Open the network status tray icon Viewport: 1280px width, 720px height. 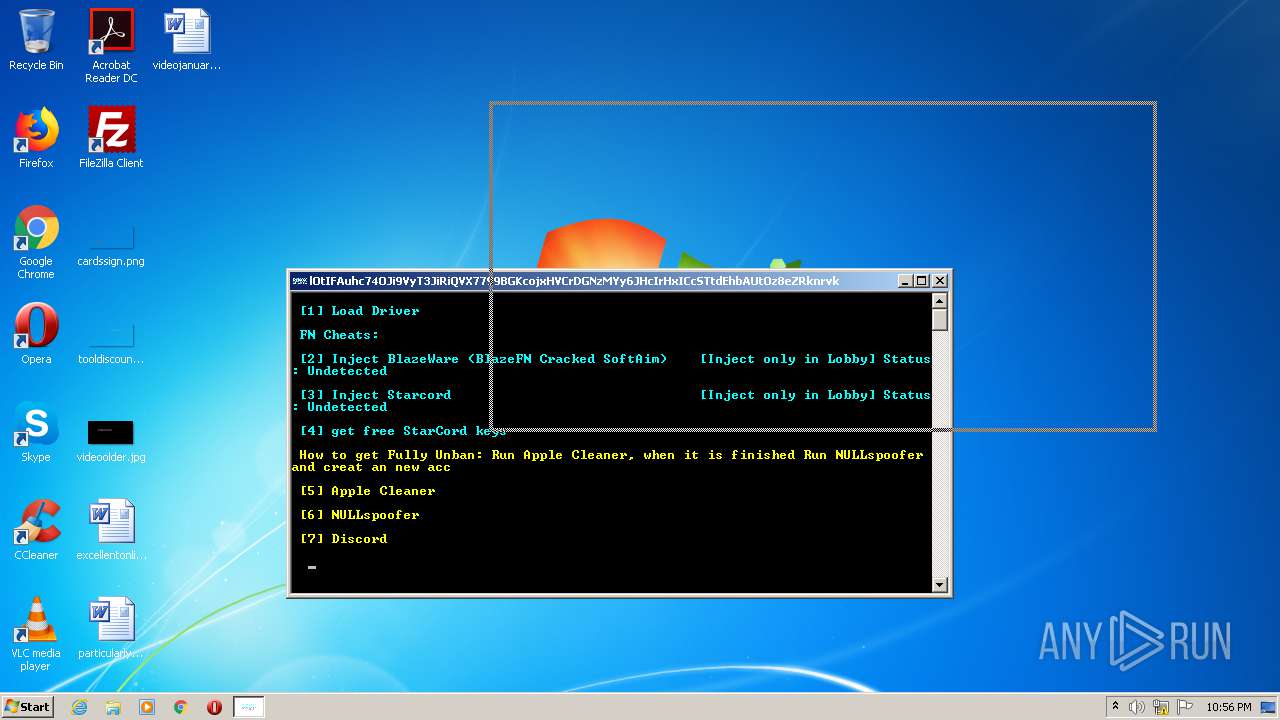pyautogui.click(x=1161, y=707)
